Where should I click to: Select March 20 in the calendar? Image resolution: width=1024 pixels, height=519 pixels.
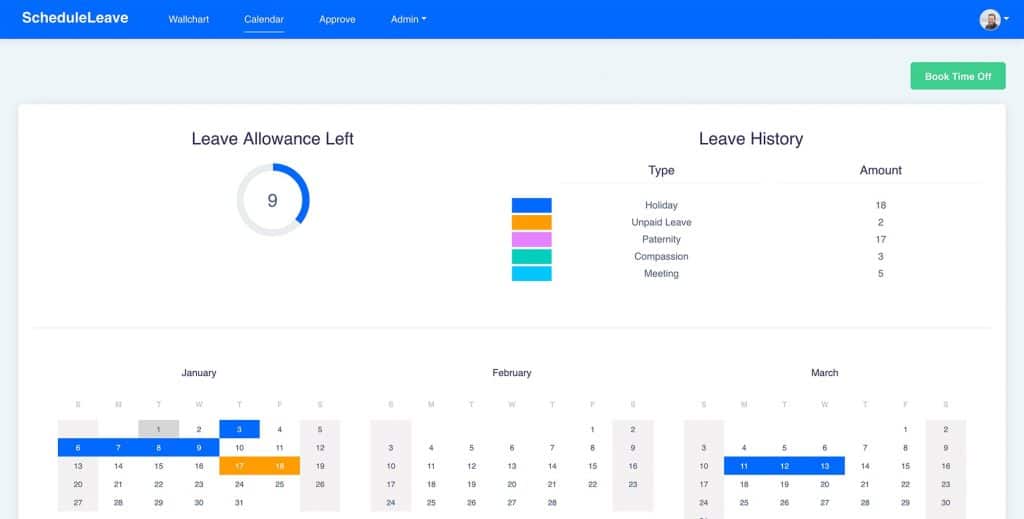pyautogui.click(x=825, y=484)
